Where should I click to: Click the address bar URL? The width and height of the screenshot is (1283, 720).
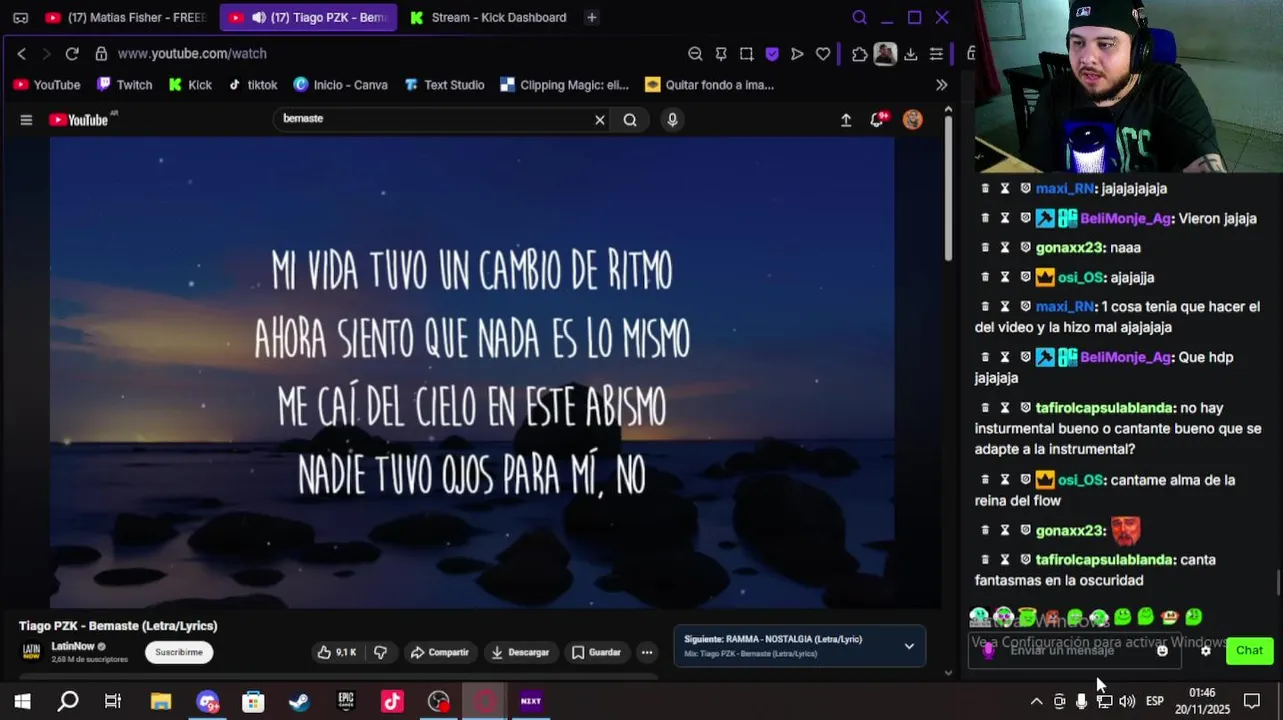pos(192,54)
